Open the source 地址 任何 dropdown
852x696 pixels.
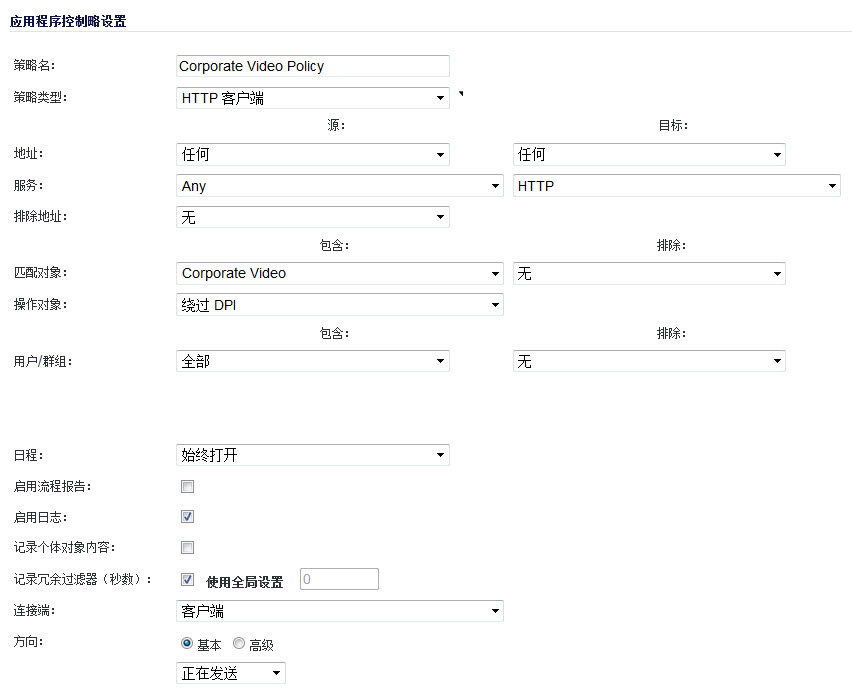(x=312, y=154)
